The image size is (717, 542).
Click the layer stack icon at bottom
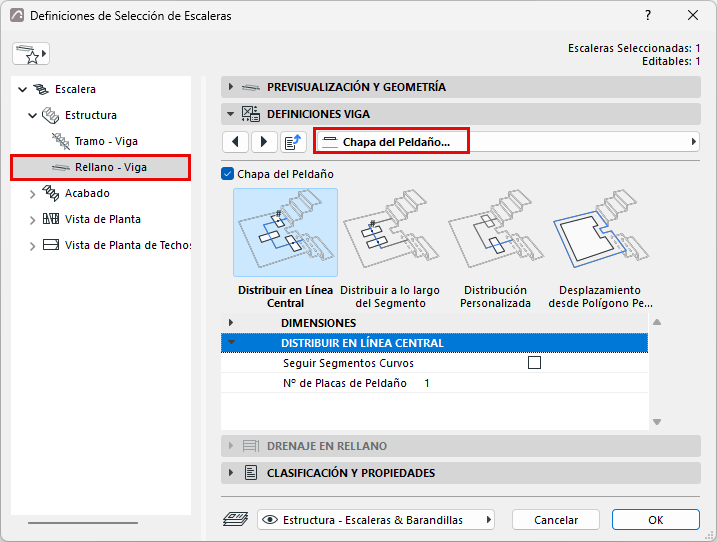tap(235, 519)
